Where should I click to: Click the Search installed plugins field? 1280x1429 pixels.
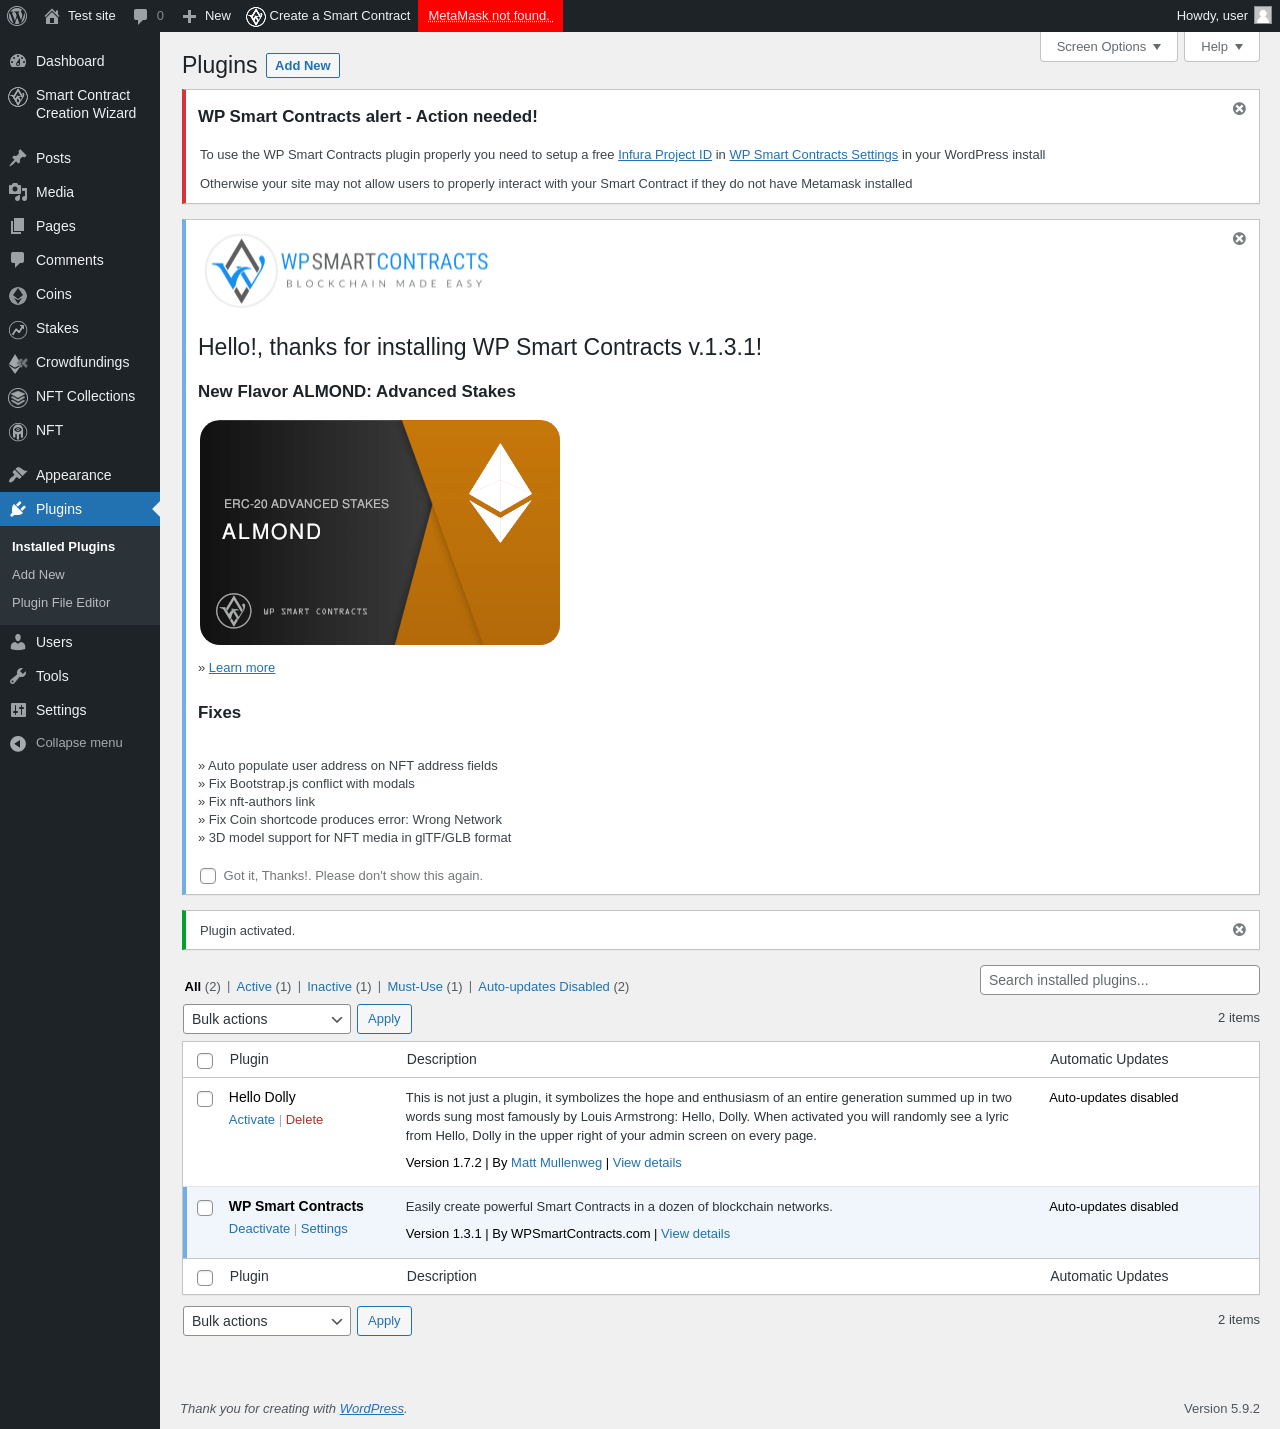click(1120, 980)
